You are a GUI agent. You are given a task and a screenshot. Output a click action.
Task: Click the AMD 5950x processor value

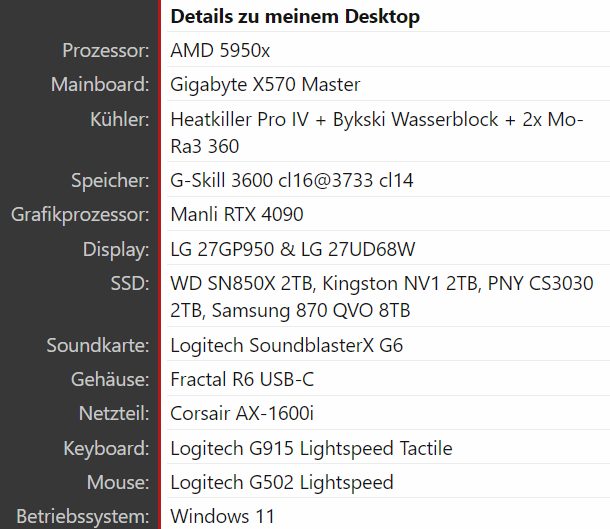click(x=220, y=51)
